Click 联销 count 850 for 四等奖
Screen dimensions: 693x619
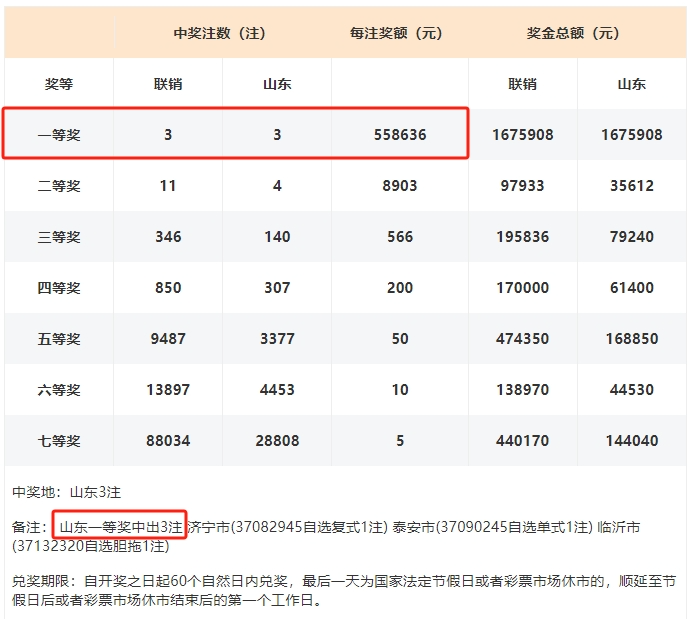(168, 288)
